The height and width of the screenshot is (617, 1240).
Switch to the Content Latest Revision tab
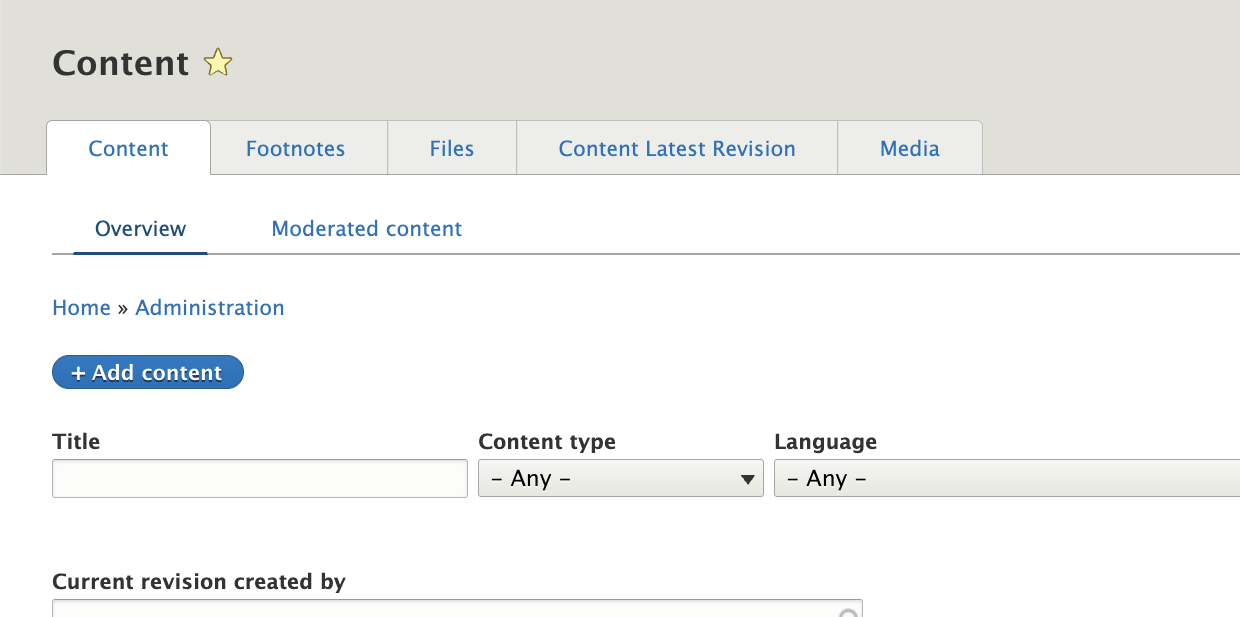coord(676,147)
